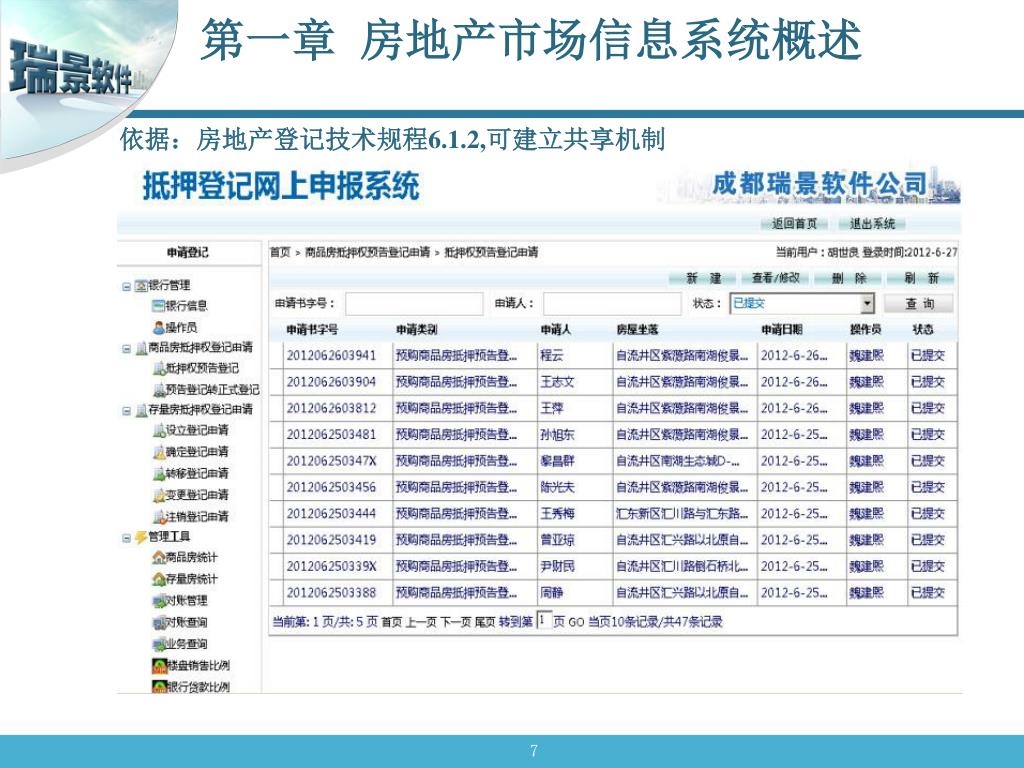Sort by 申请书字号 column header
Viewport: 1024px width, 768px height.
click(x=312, y=330)
